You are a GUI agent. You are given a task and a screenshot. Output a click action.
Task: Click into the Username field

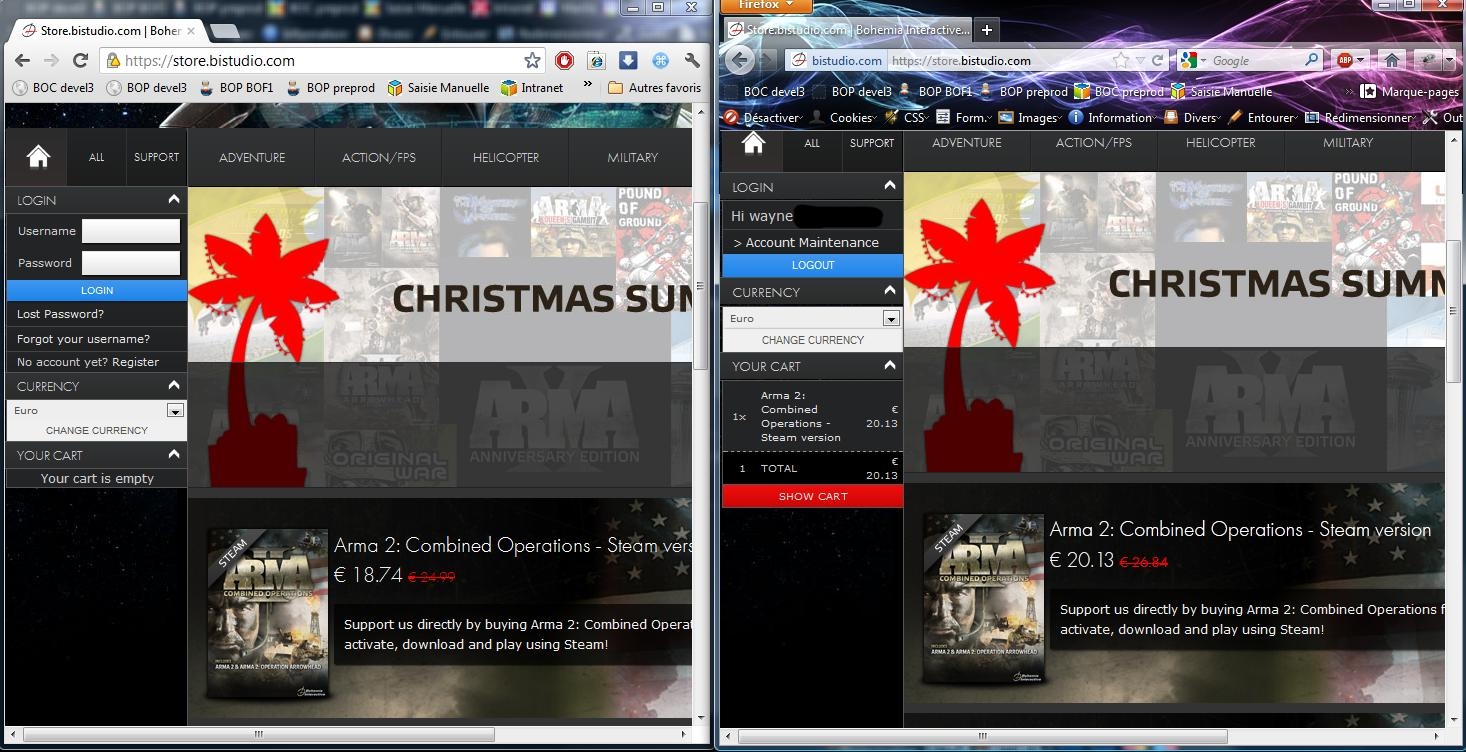[130, 231]
